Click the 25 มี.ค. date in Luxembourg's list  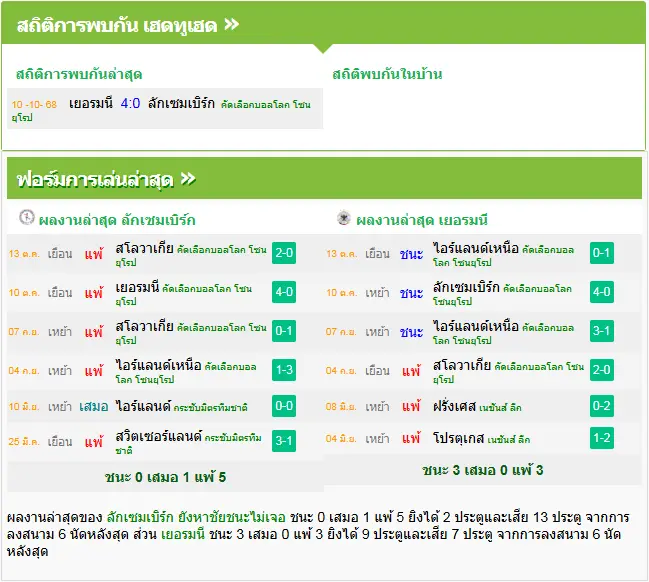click(x=24, y=442)
